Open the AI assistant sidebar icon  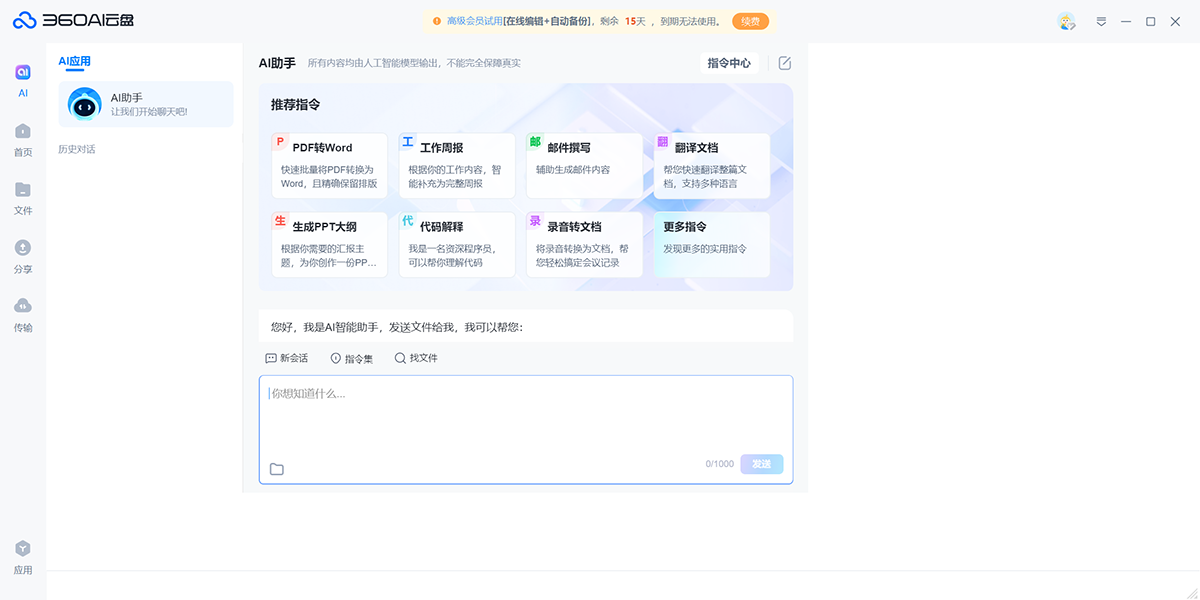point(22,70)
